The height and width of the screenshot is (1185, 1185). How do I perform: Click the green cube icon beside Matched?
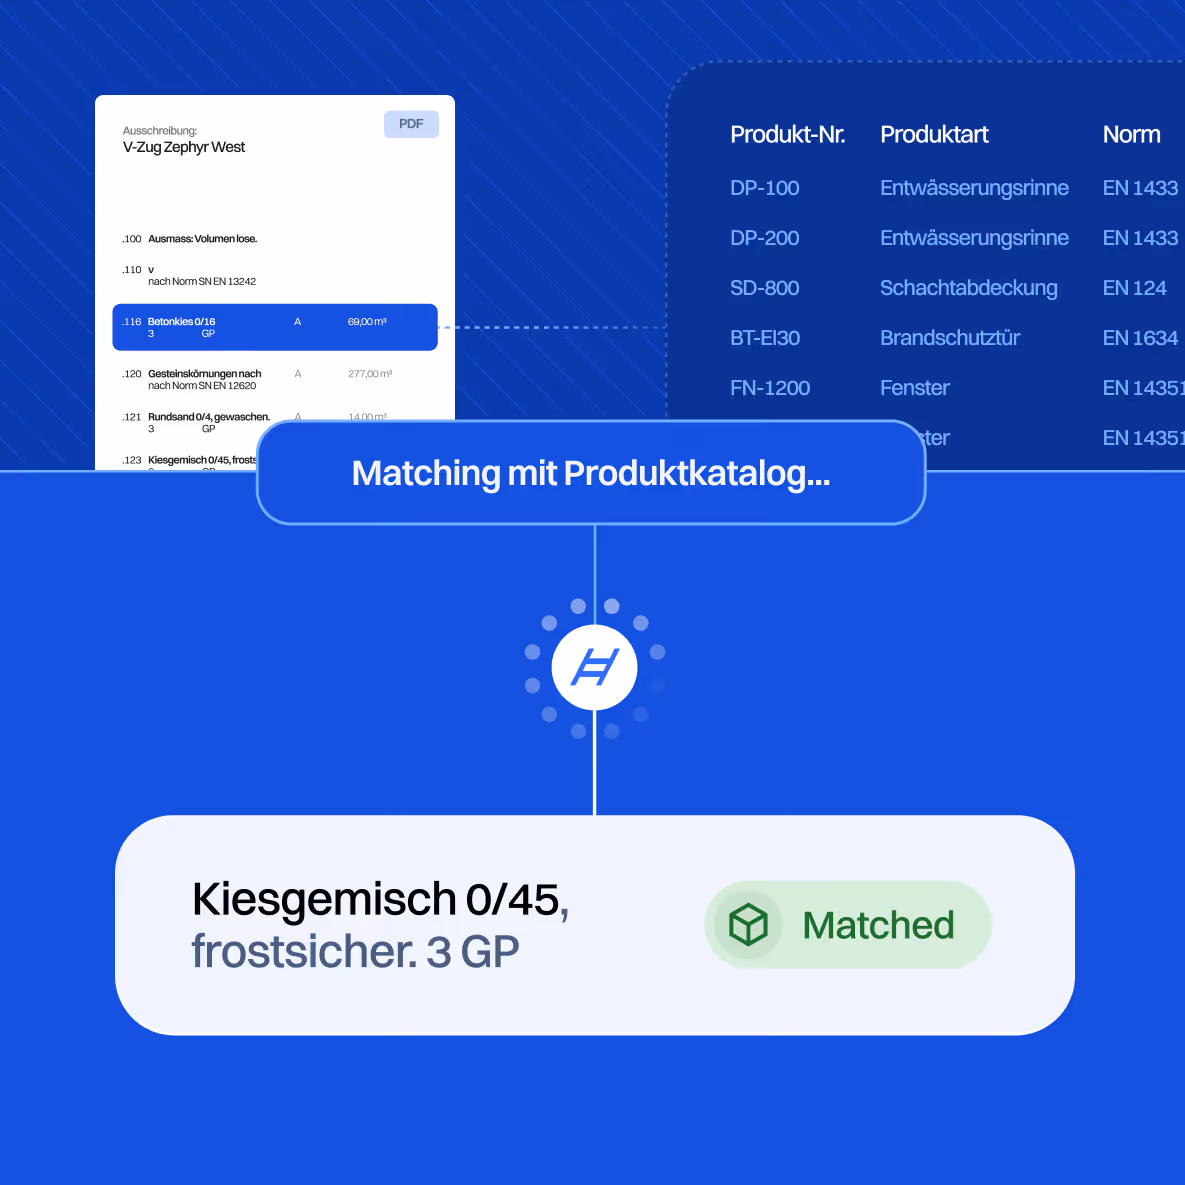pos(748,924)
